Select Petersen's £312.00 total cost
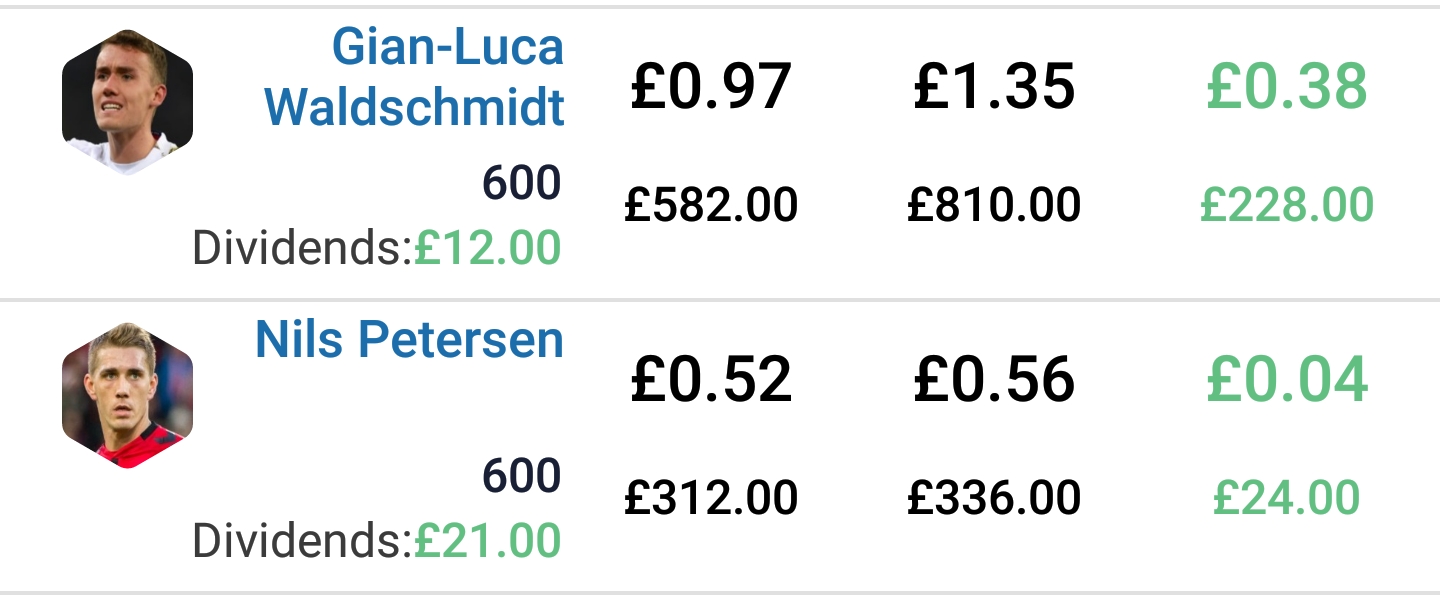1440x597 pixels. 711,497
